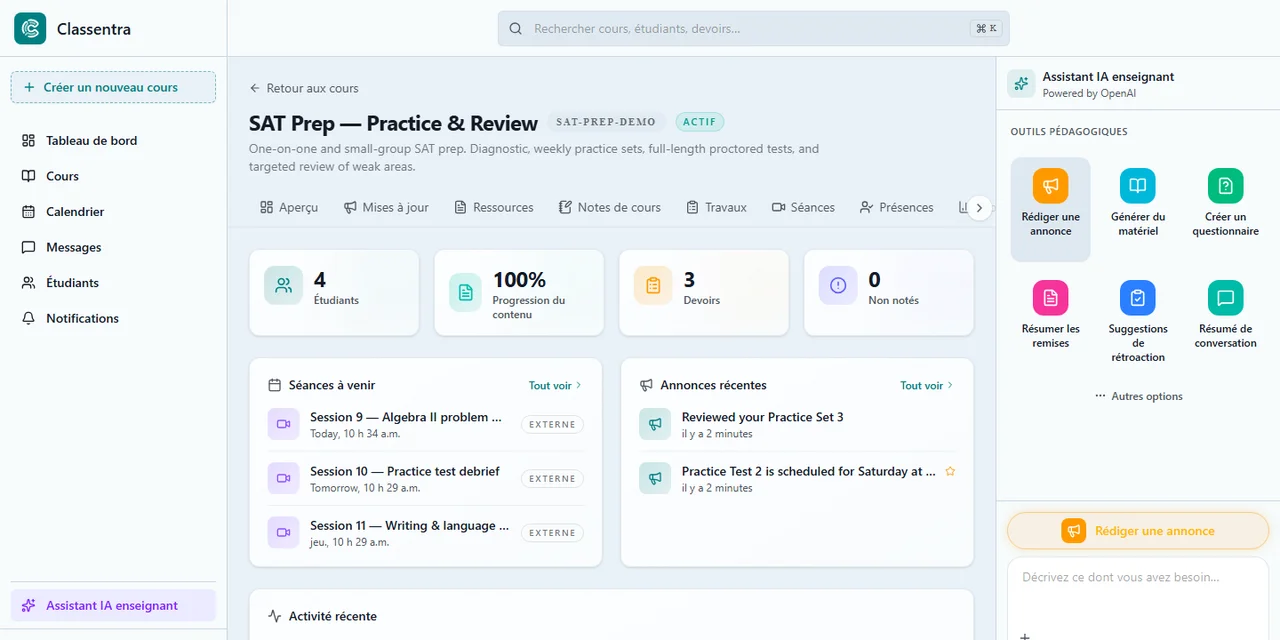This screenshot has width=1280, height=640.
Task: Click the EXTERNE badge on Session 10
Action: pos(552,478)
